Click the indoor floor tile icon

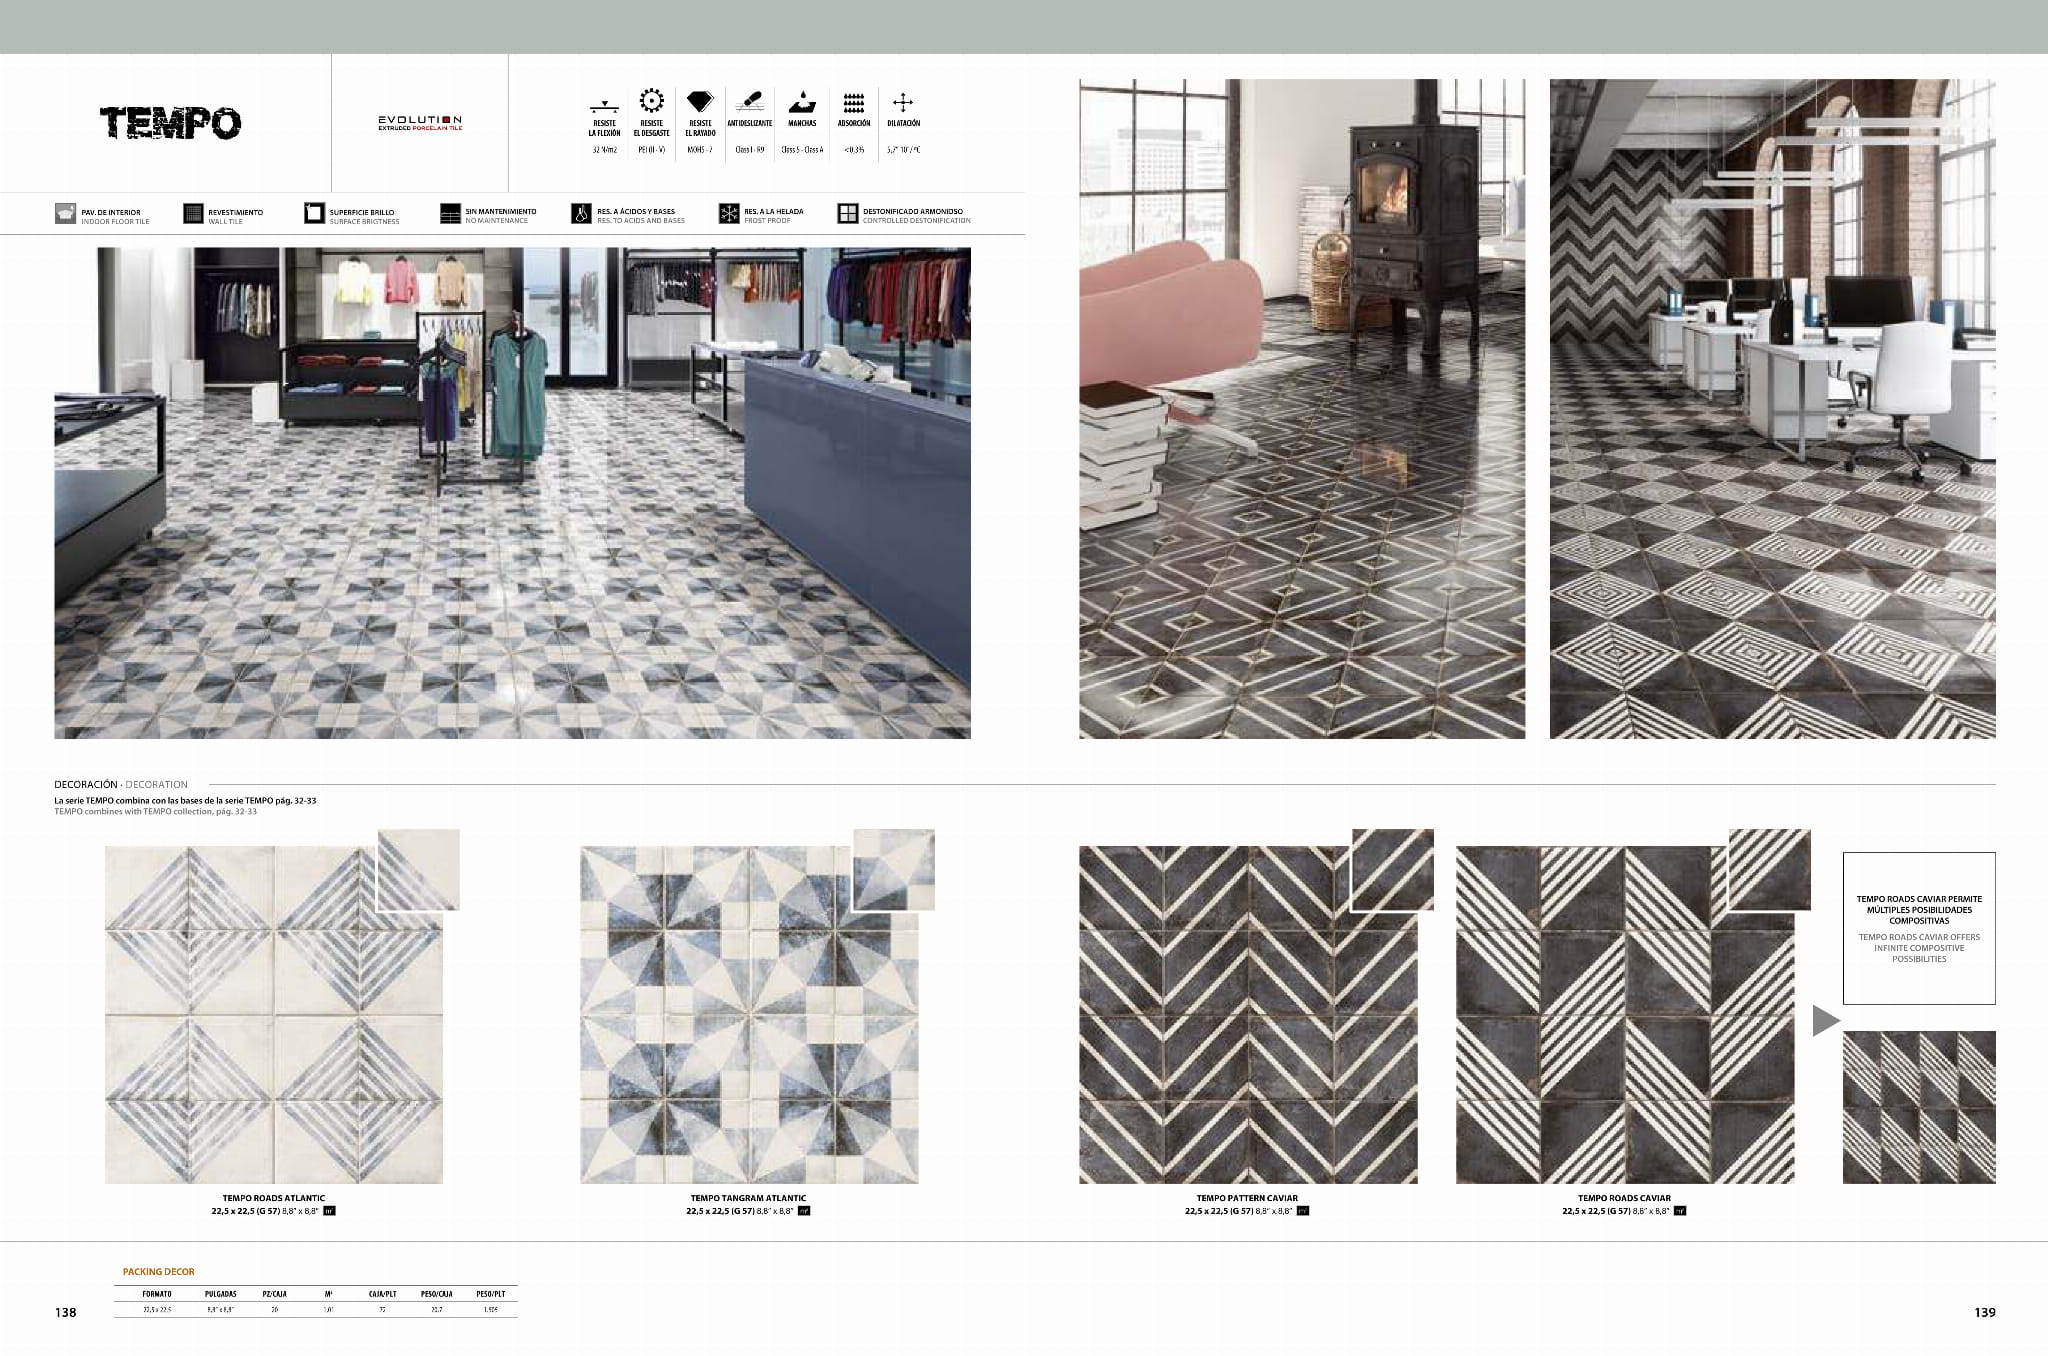click(x=65, y=214)
